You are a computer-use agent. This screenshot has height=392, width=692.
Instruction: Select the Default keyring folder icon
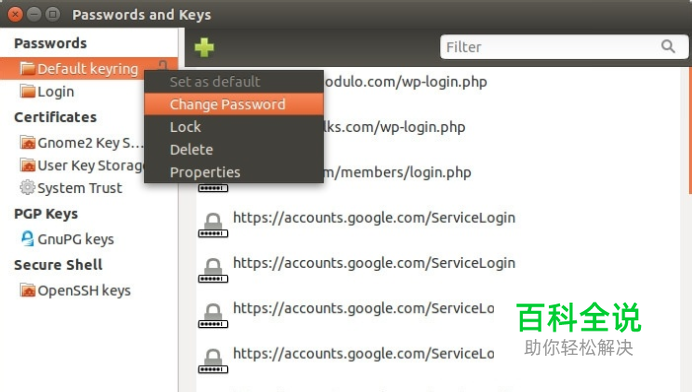click(27, 68)
